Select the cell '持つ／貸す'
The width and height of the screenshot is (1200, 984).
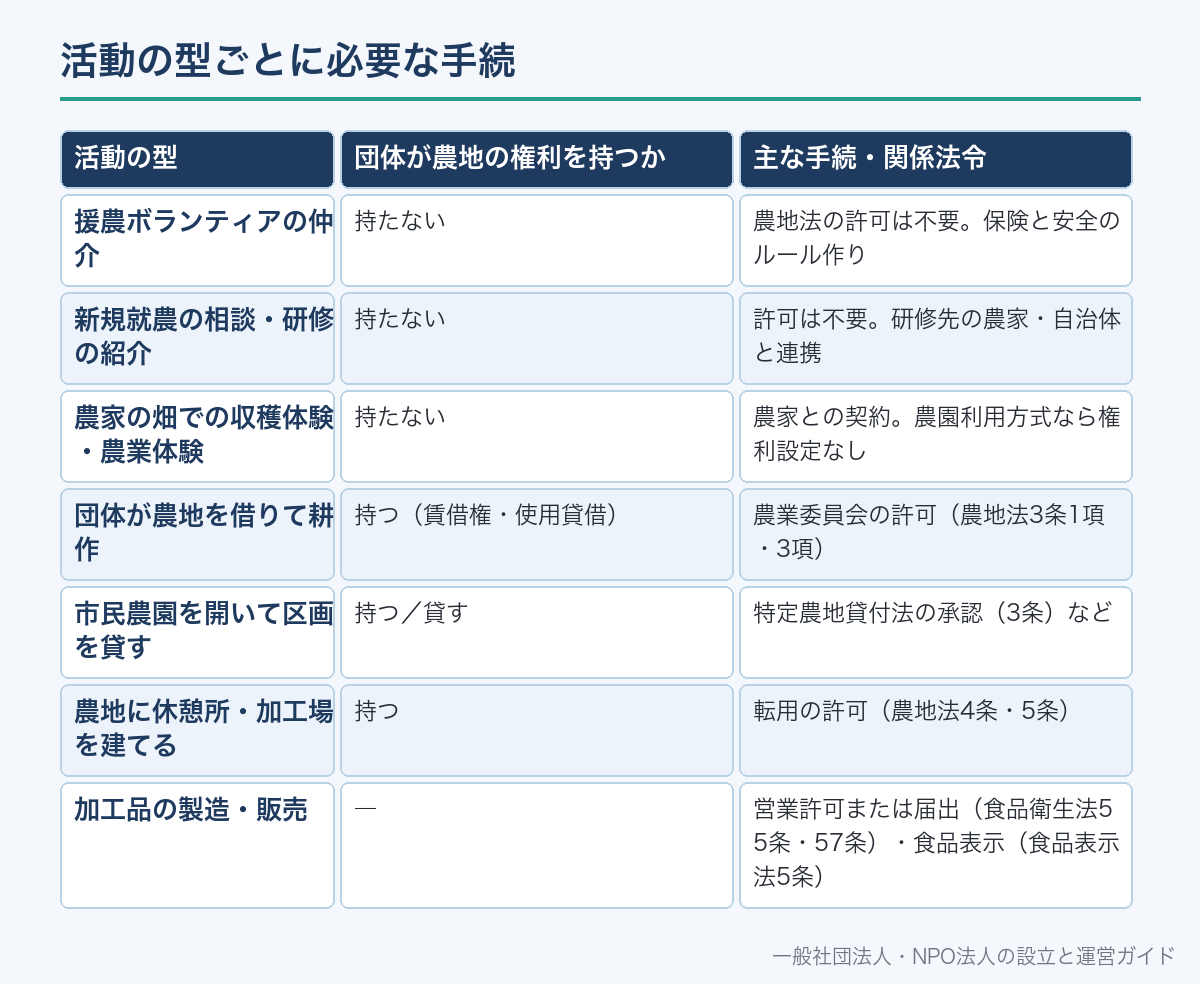[x=537, y=632]
